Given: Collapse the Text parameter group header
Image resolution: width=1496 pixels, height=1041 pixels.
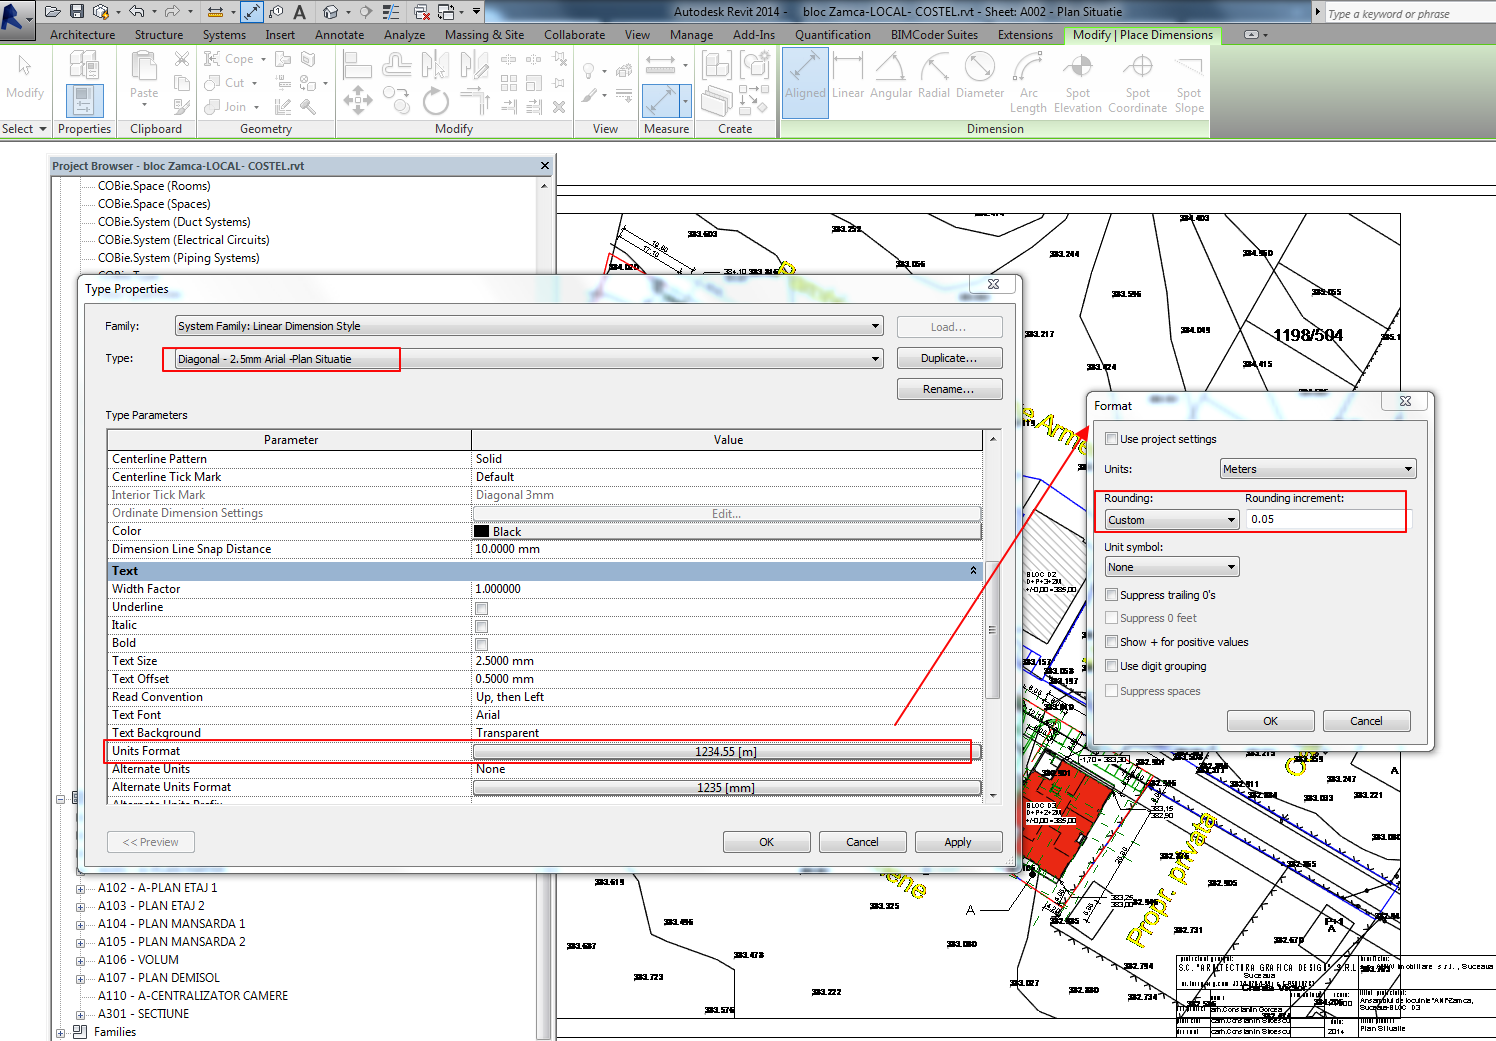Looking at the screenshot, I should (x=973, y=571).
